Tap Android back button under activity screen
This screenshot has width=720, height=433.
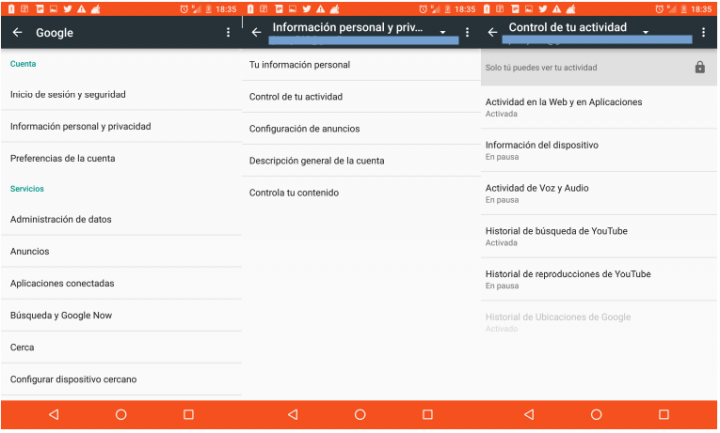(529, 415)
